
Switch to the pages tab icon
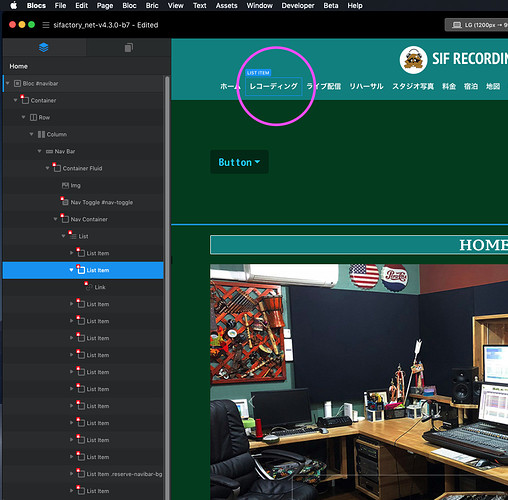pyautogui.click(x=129, y=48)
